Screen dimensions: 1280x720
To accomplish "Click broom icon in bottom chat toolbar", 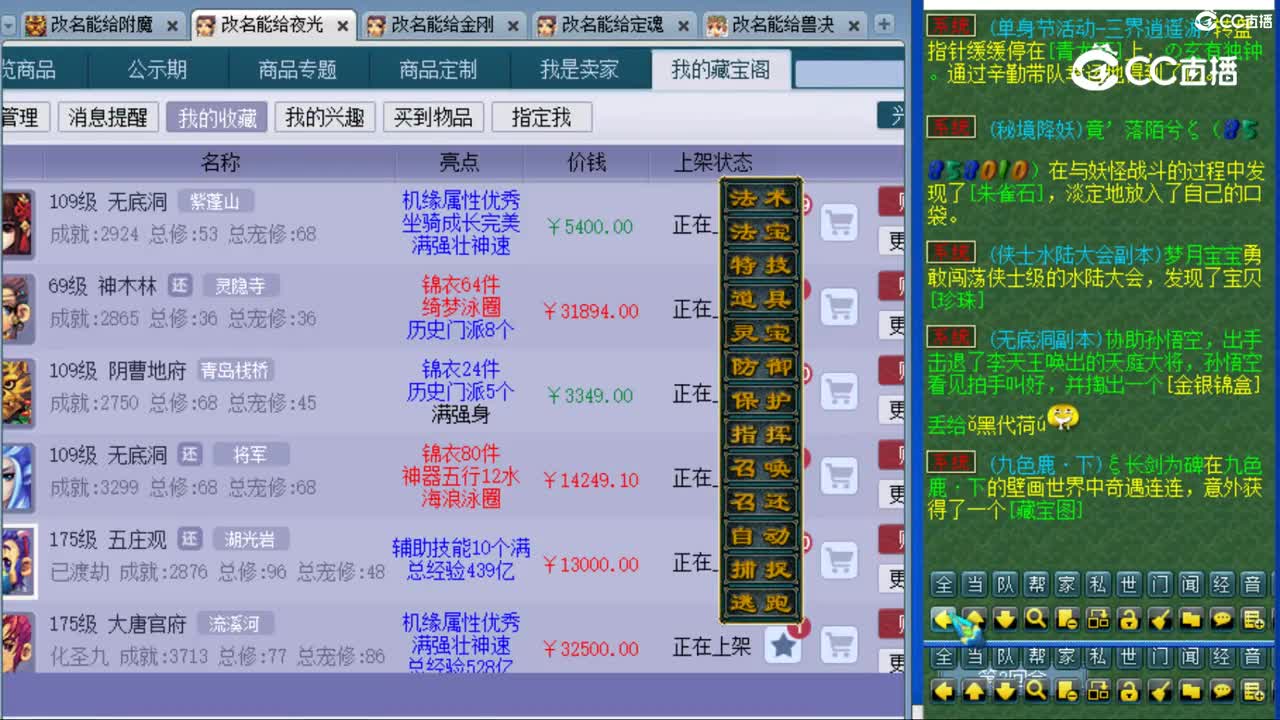I will tap(1160, 690).
